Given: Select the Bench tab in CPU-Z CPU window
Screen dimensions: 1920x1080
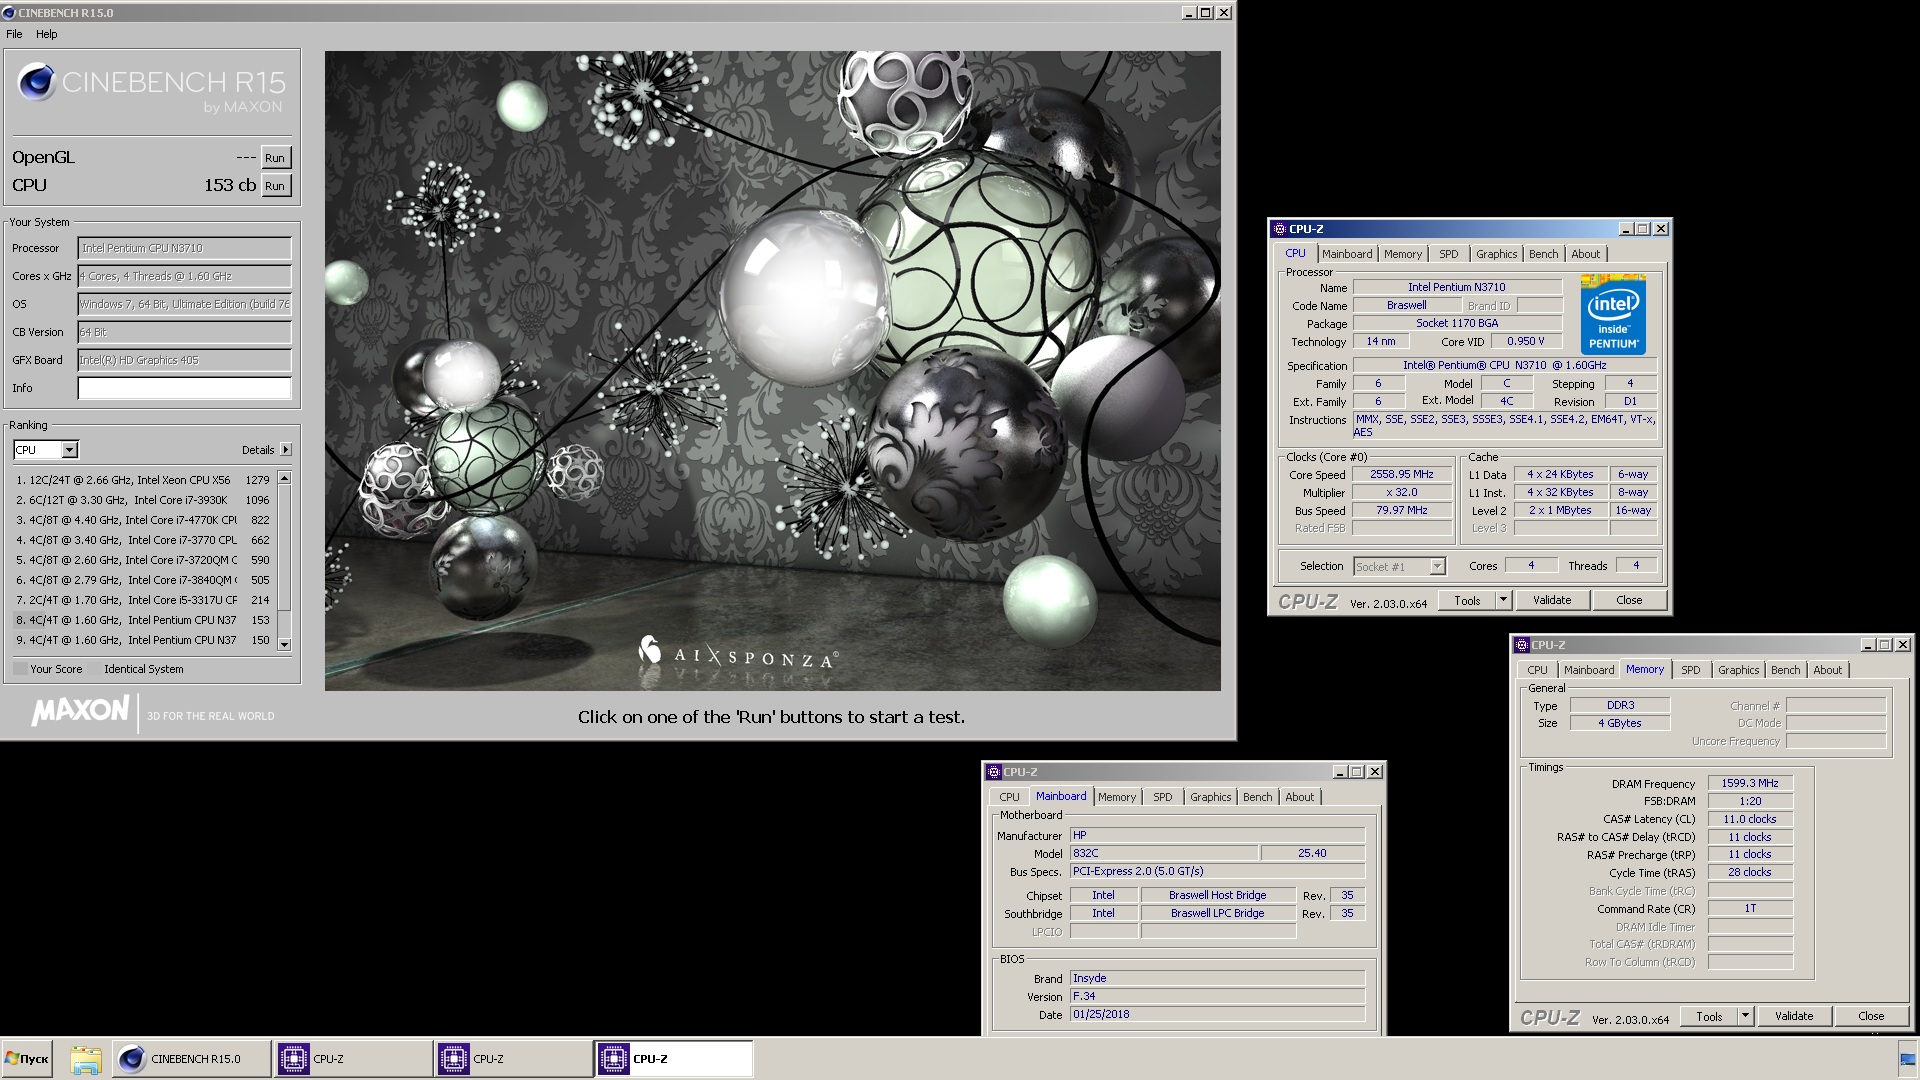Looking at the screenshot, I should click(x=1544, y=254).
